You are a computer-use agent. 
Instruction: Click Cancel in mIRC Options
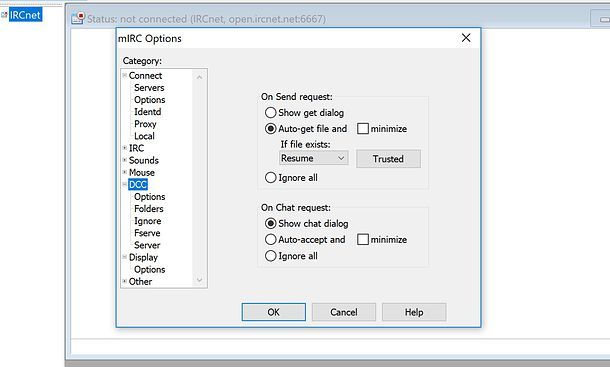point(344,312)
